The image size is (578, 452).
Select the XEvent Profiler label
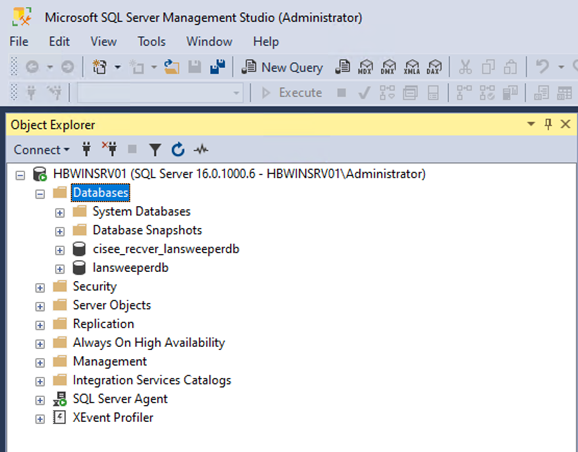113,417
